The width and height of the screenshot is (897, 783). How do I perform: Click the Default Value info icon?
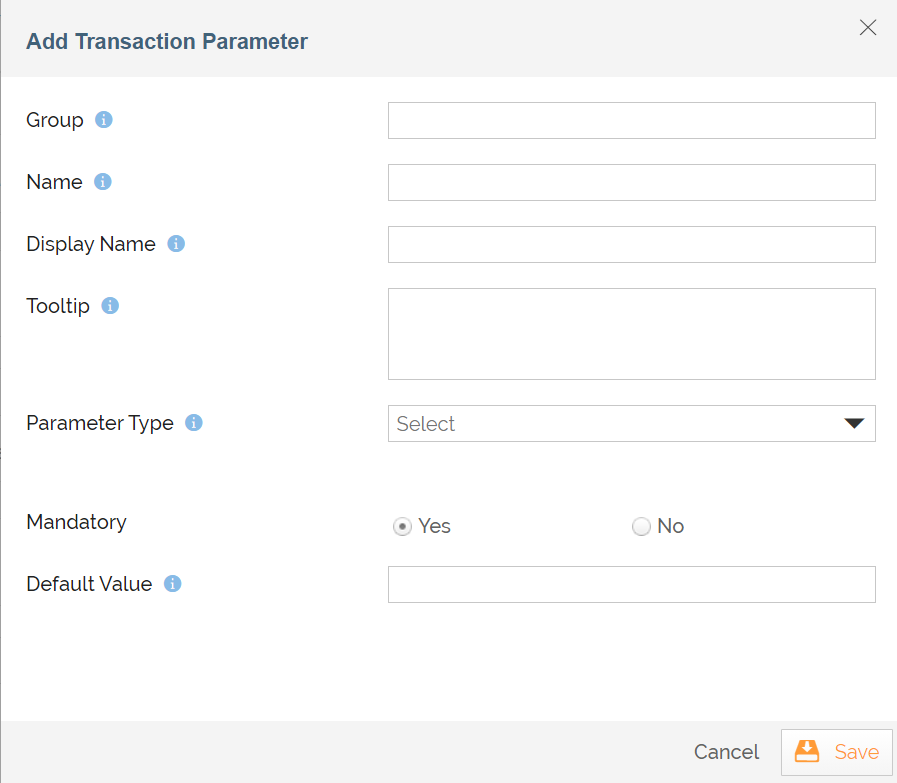point(172,584)
